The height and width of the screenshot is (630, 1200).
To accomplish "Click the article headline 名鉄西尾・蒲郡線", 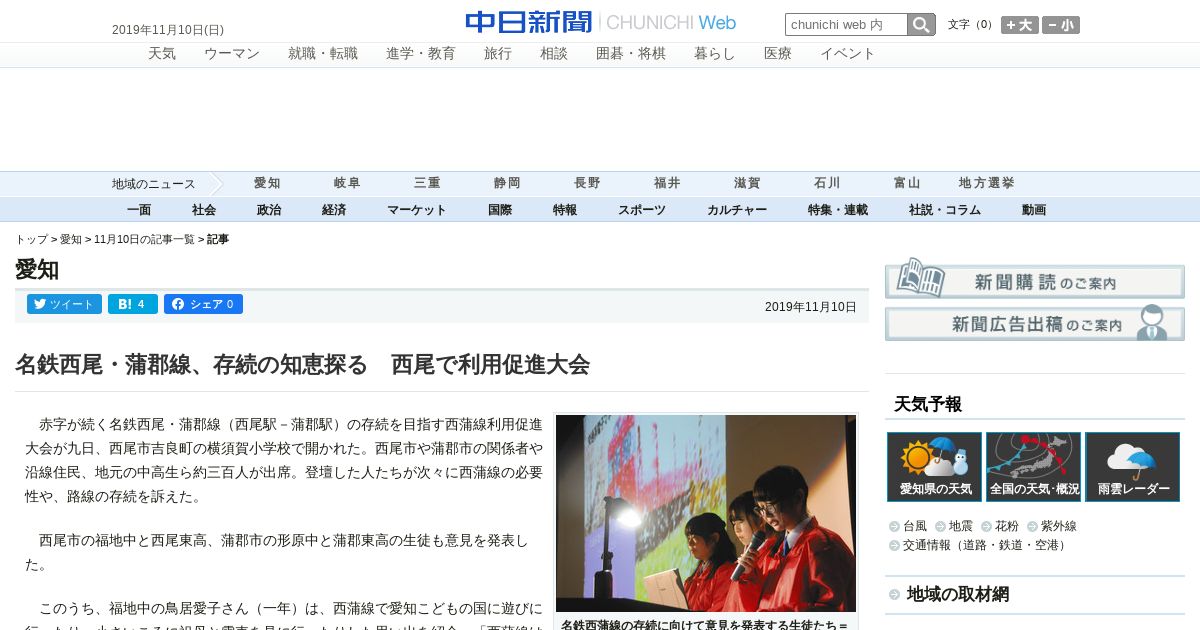I will click(x=302, y=364).
